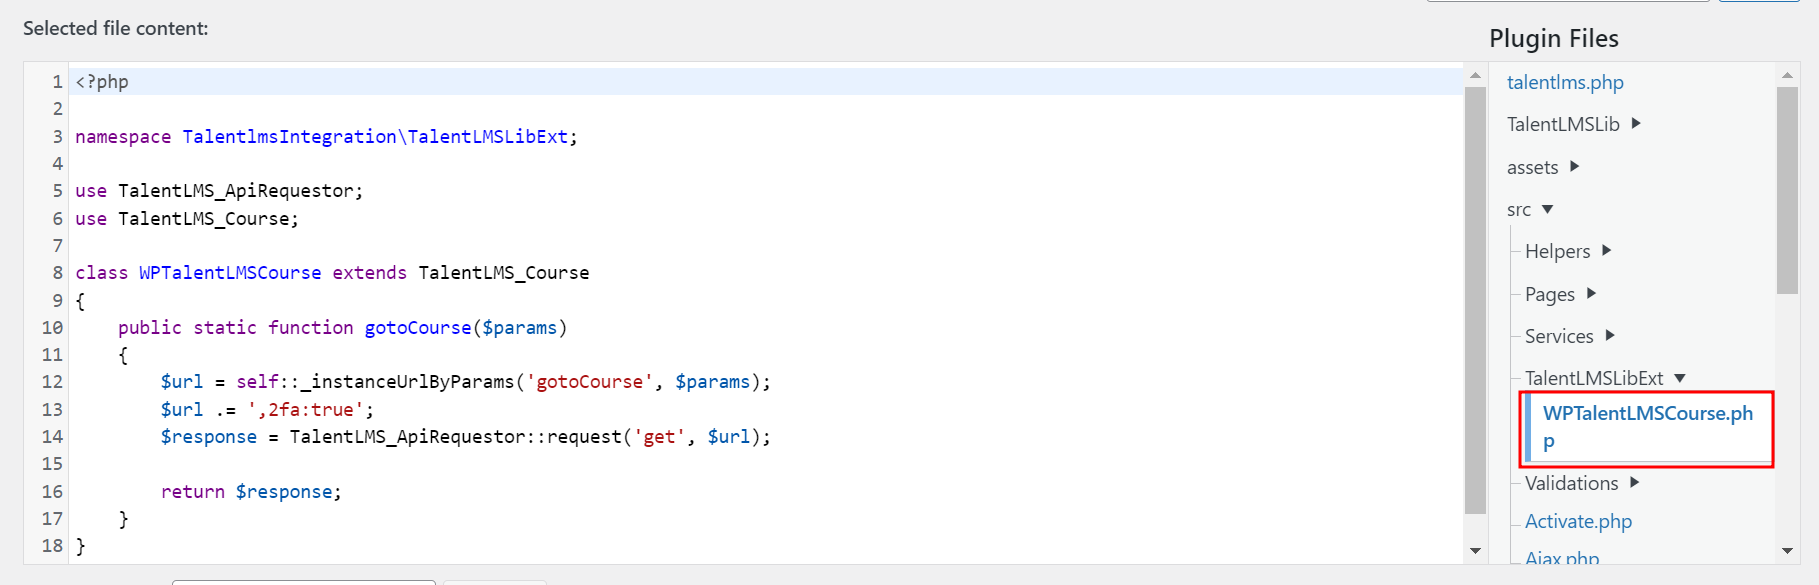Image resolution: width=1819 pixels, height=585 pixels.
Task: Open the Ajax.php file link
Action: pyautogui.click(x=1562, y=559)
